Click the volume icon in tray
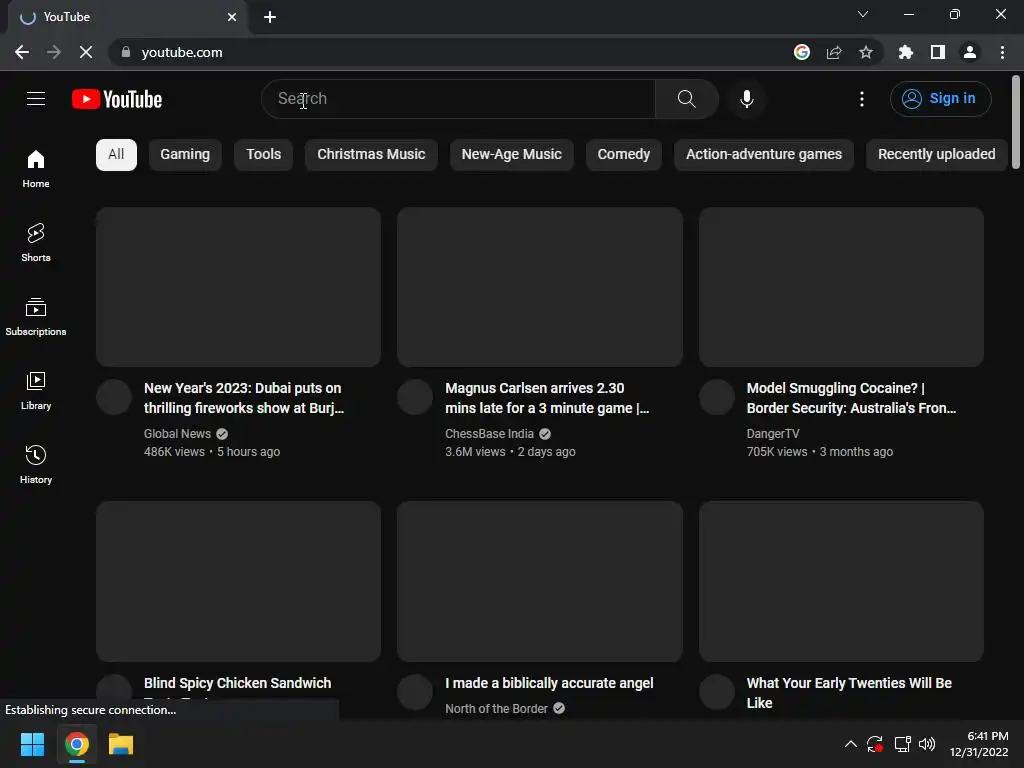This screenshot has width=1024, height=768. coord(927,744)
